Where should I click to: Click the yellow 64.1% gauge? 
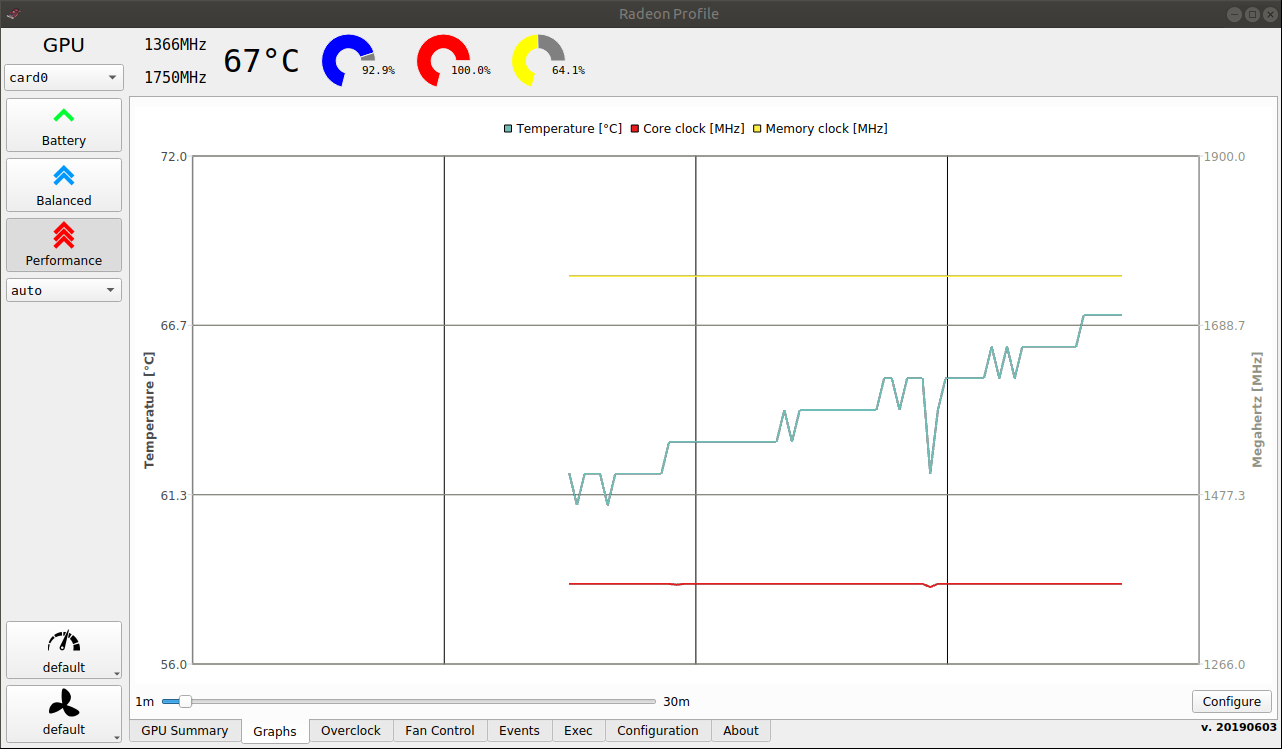click(538, 61)
